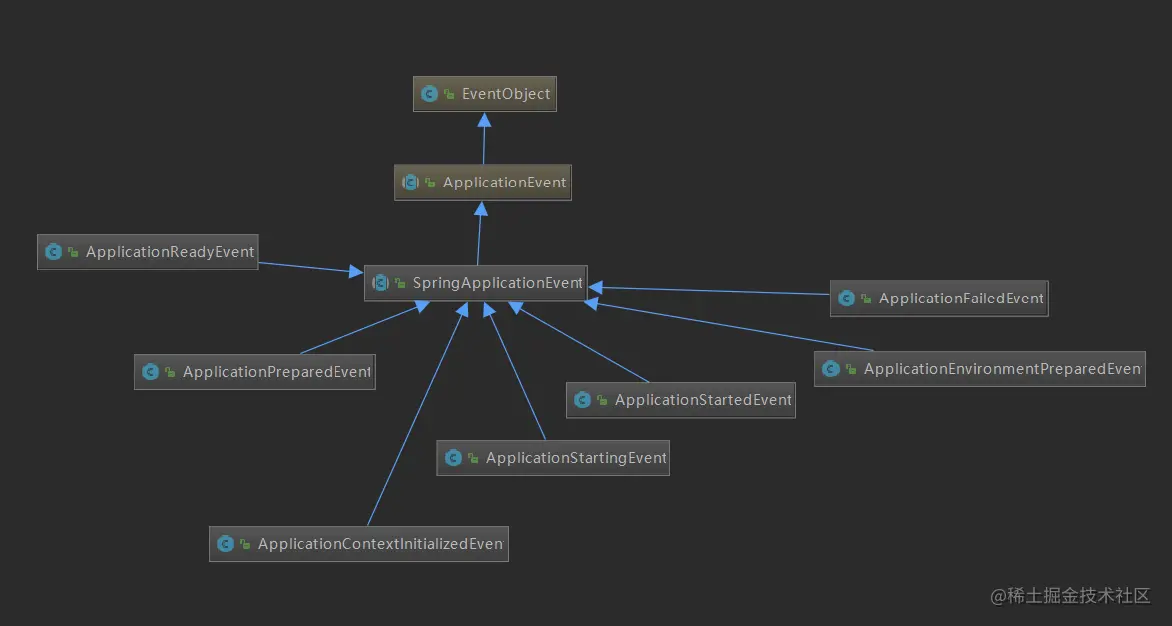Select the ApplicationPreparedEvent node label
Screen dimensions: 1172x626
click(x=277, y=371)
